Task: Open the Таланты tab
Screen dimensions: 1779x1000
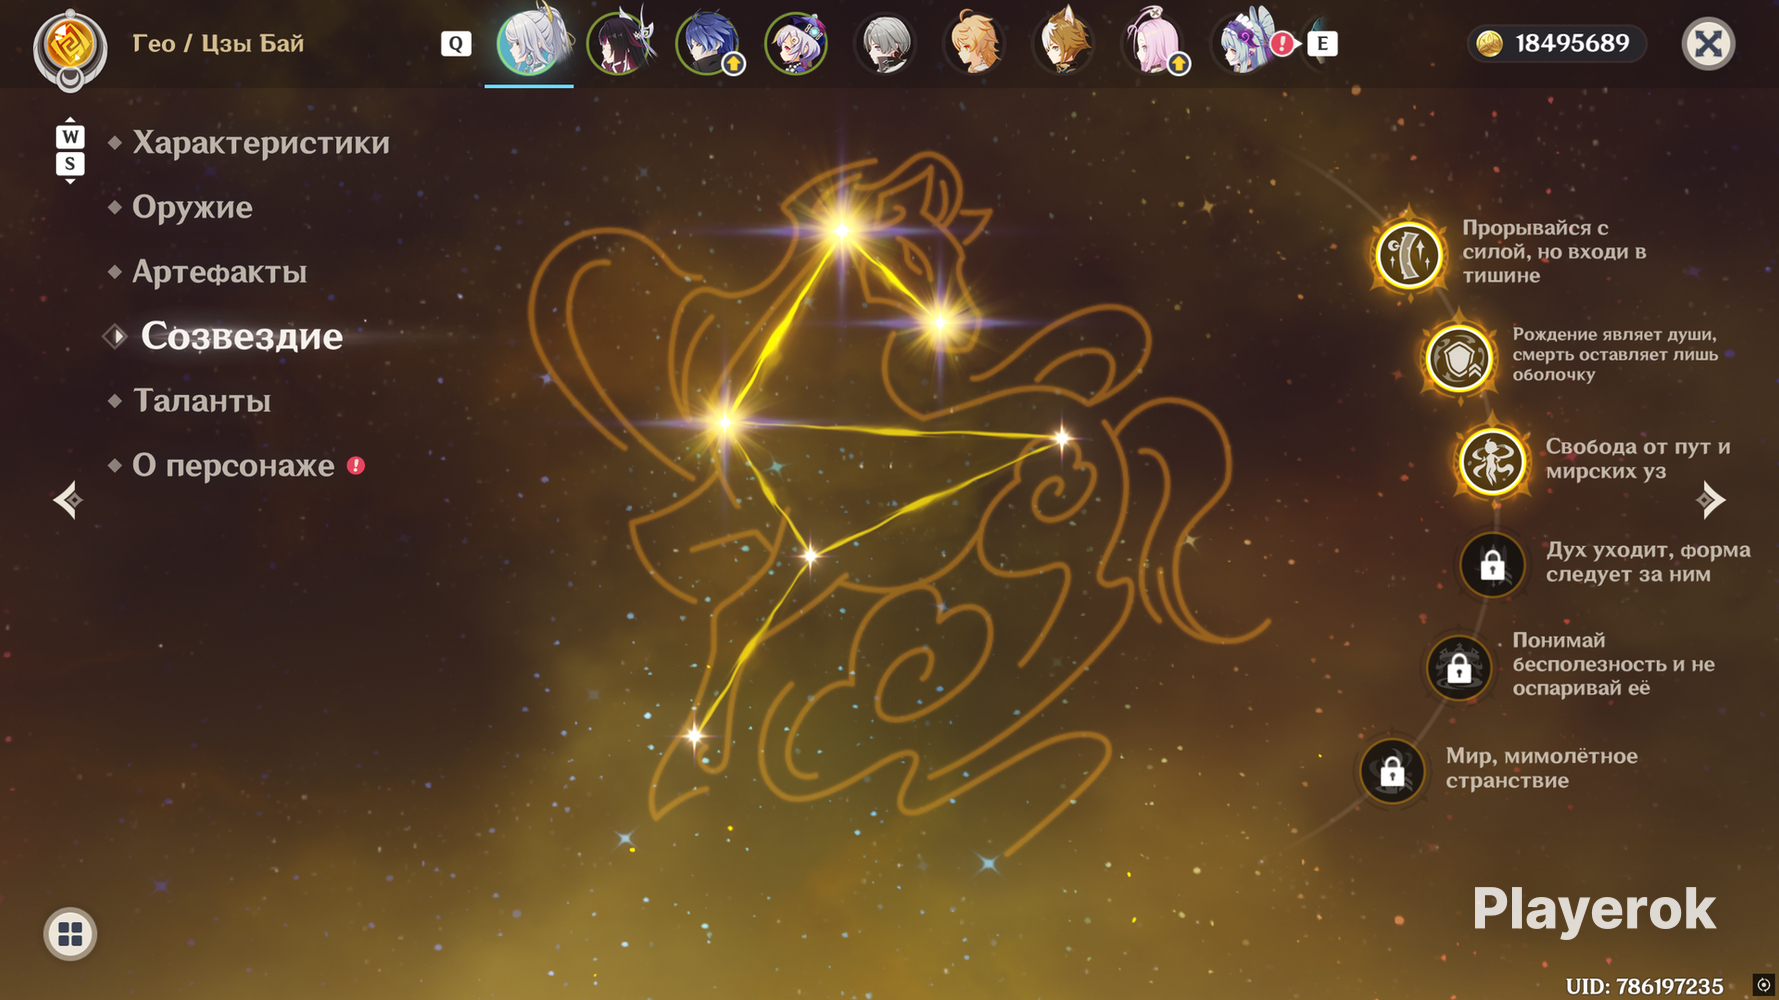Action: coord(201,401)
